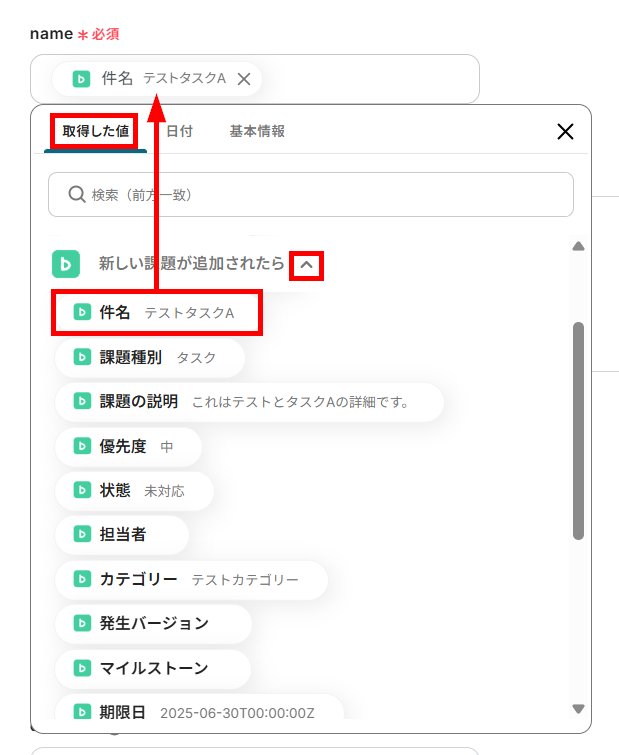Click the Backlog icon beside 新しい課題が追加されたら
Viewport: 619px width, 755px height.
(x=66, y=264)
